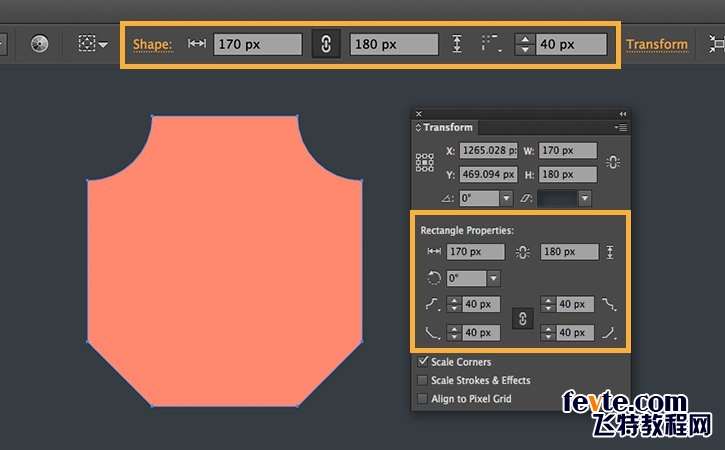Toggle constrain proportions link in control bar

pyautogui.click(x=326, y=44)
